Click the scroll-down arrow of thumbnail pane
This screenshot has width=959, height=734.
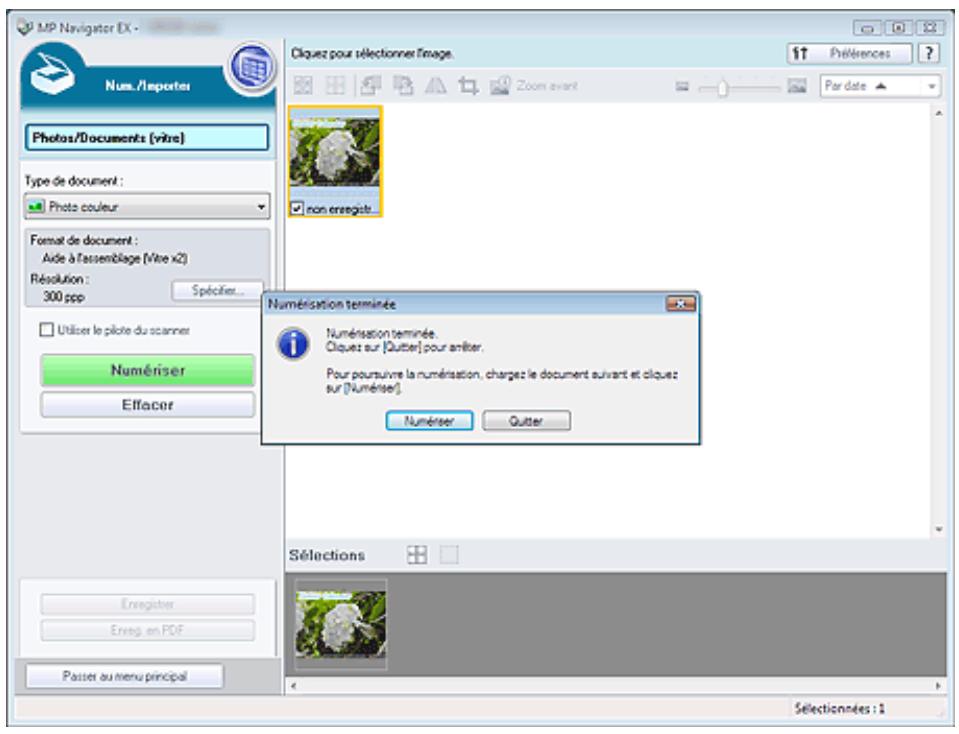pyautogui.click(x=939, y=530)
